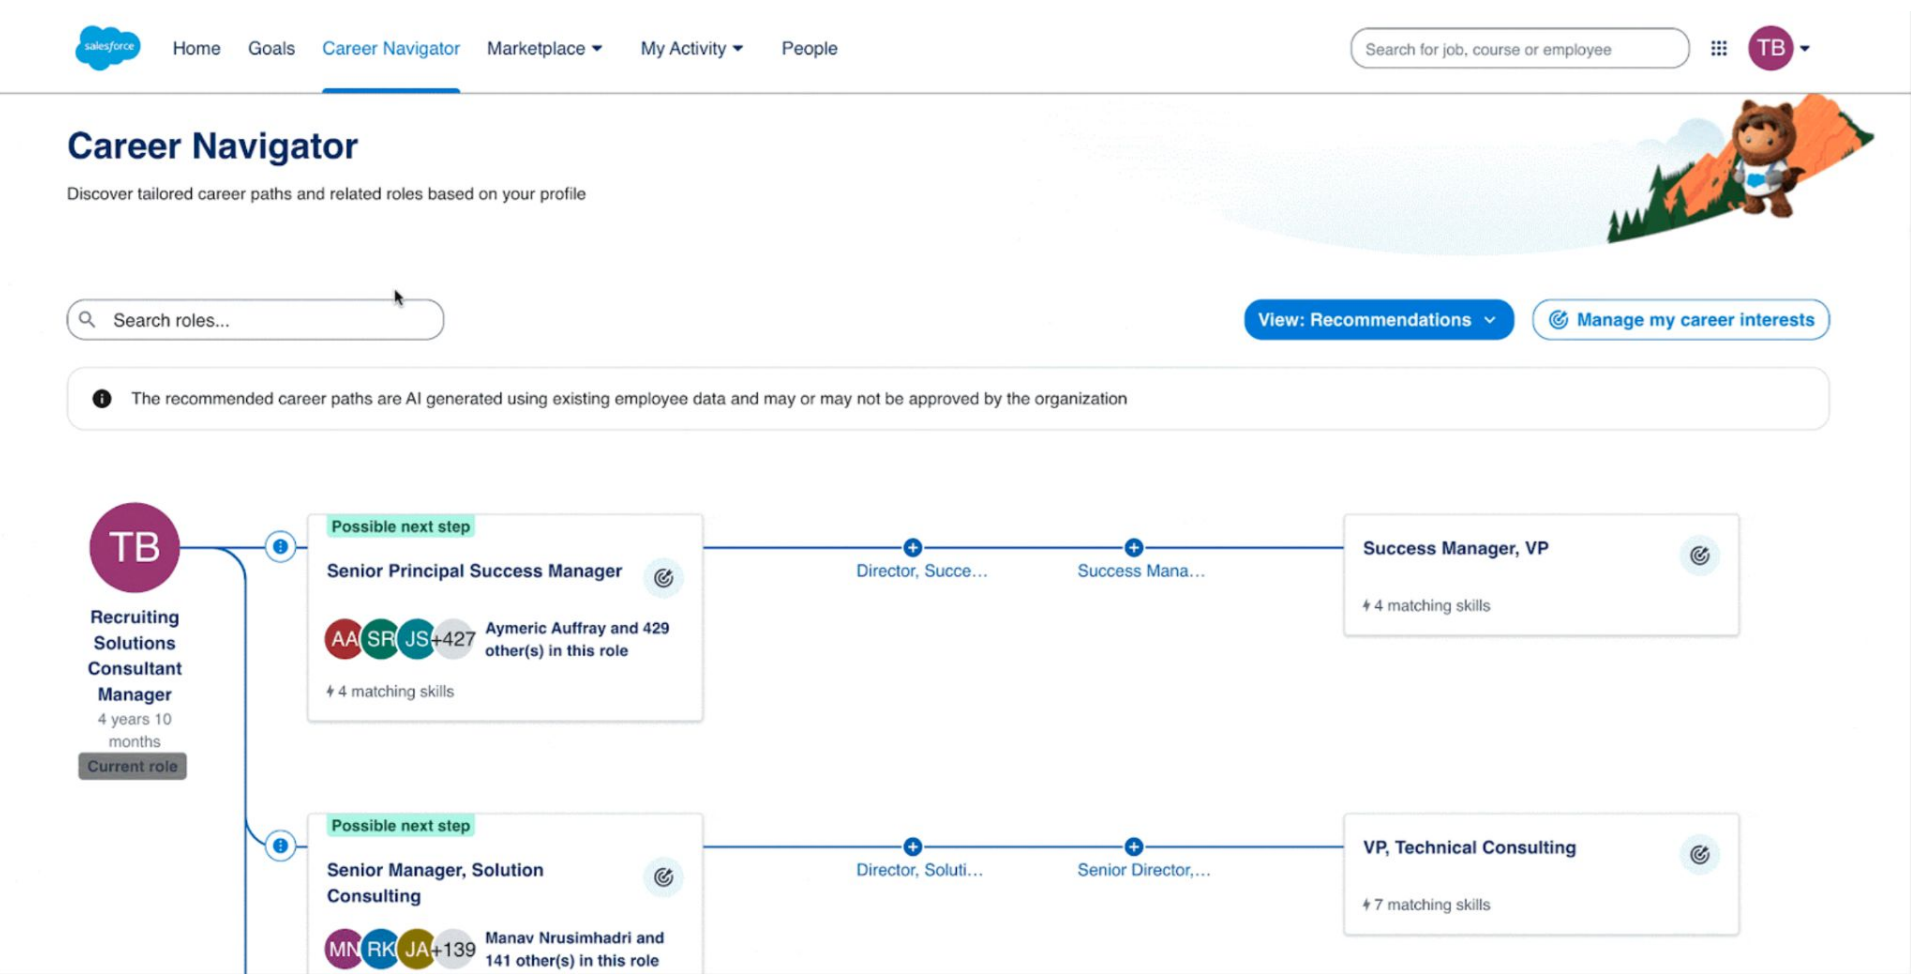Focus the Search roles input field
Viewport: 1911px width, 974px height.
[255, 319]
